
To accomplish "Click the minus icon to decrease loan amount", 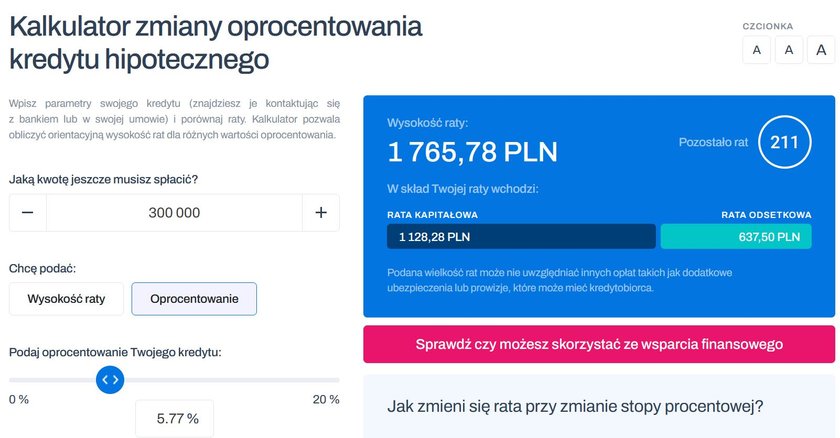I will coord(27,213).
